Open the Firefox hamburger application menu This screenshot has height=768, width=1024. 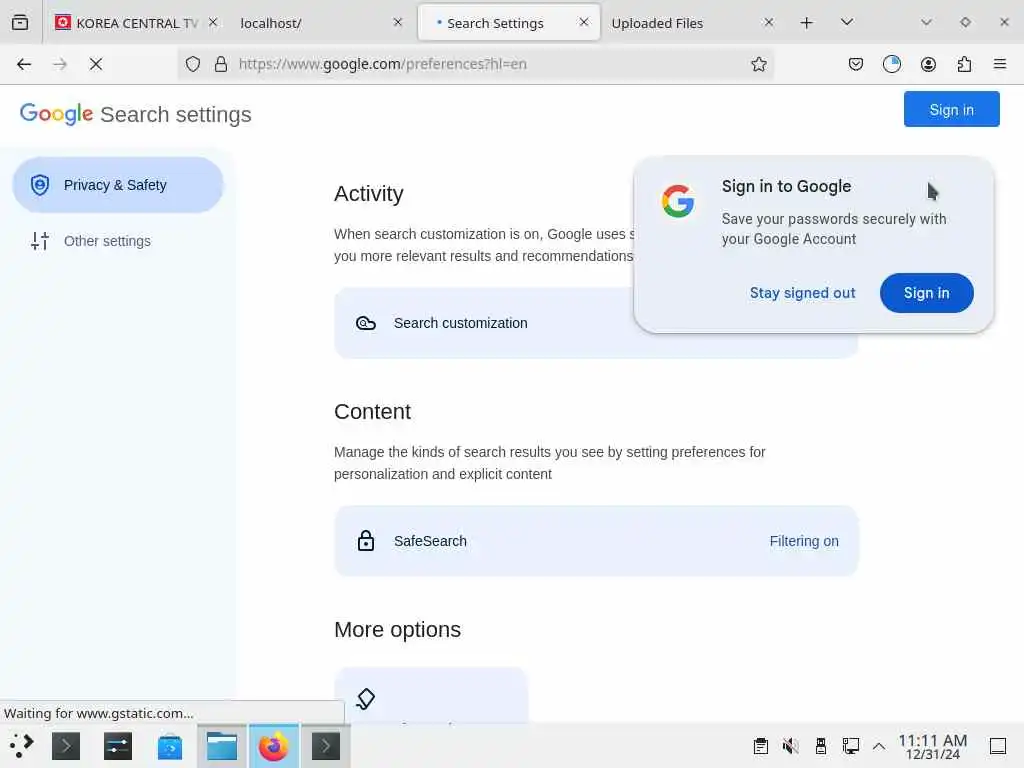[1000, 64]
